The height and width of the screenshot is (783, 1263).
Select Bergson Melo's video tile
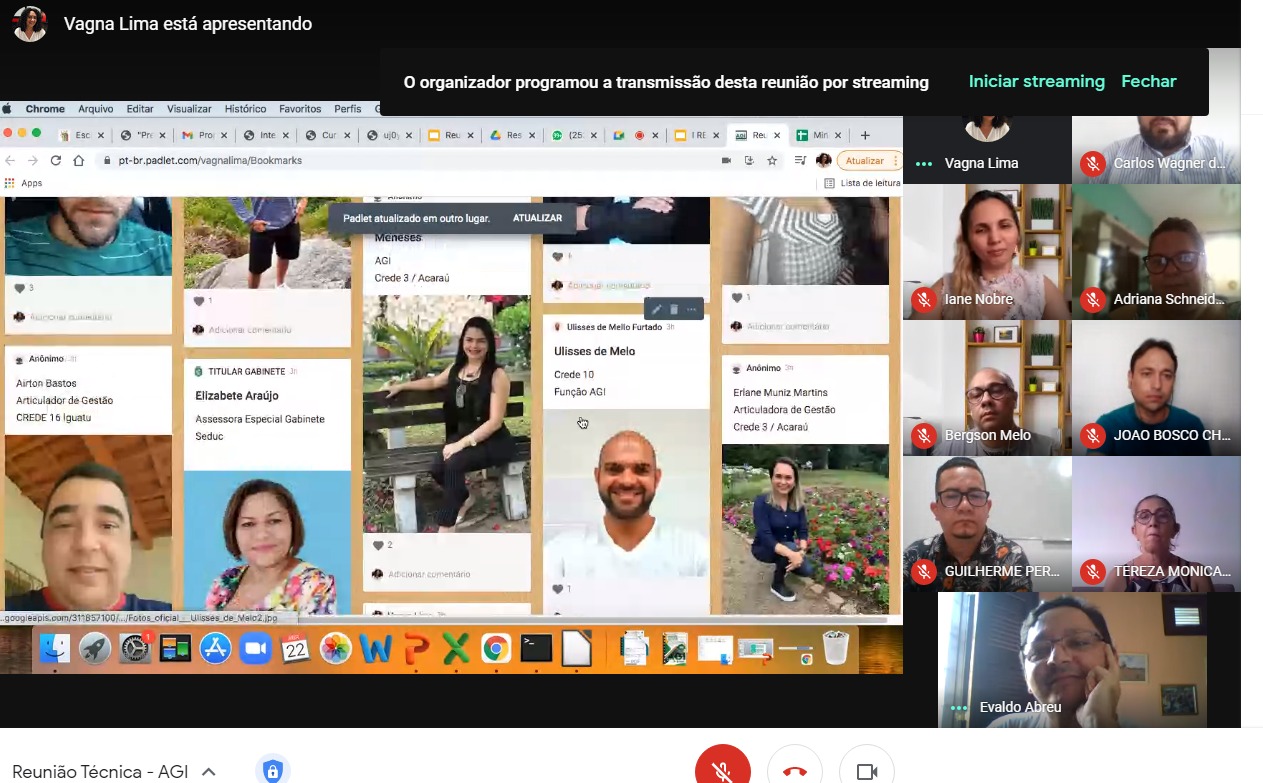coord(987,388)
